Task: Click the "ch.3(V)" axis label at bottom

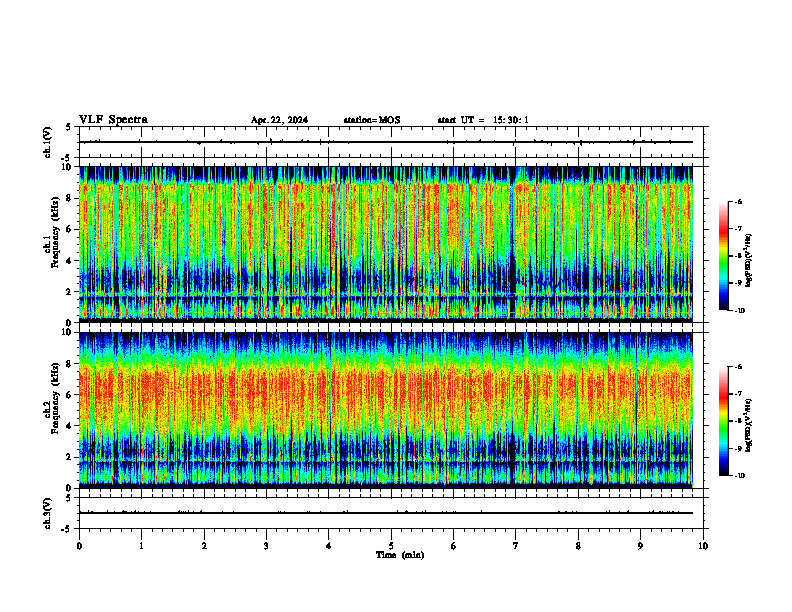Action: click(47, 513)
